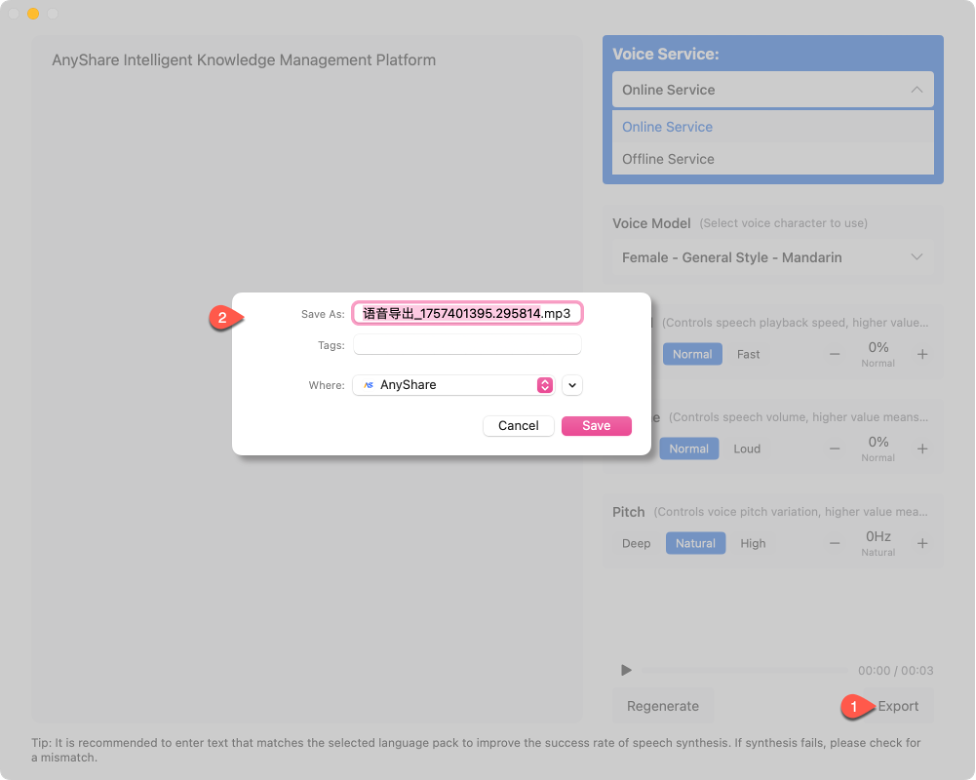This screenshot has width=976, height=780.
Task: Decrease volume with the minus icon
Action: click(x=835, y=449)
